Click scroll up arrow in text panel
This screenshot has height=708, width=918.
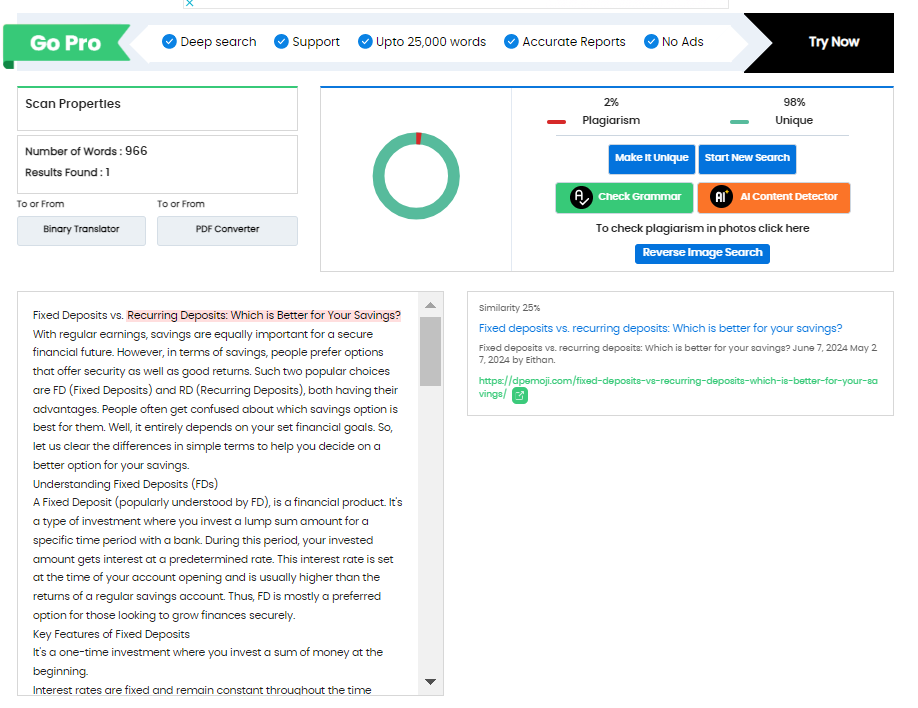(x=430, y=305)
